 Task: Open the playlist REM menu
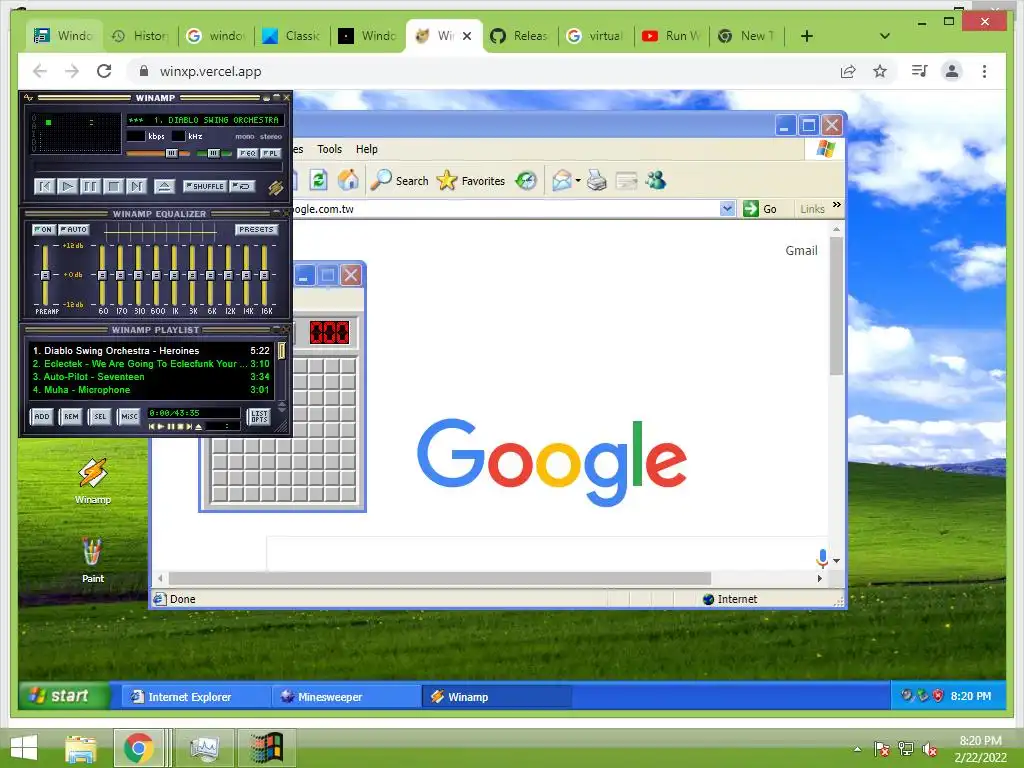click(71, 417)
